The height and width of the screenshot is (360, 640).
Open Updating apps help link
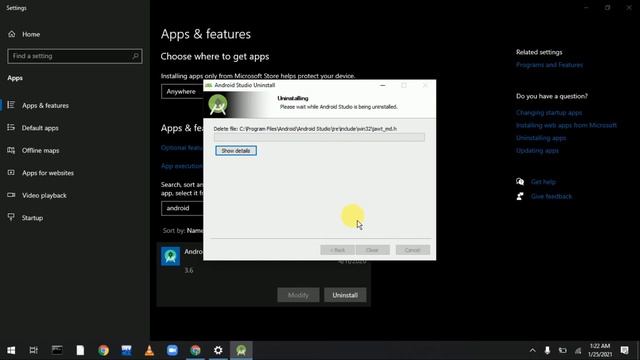point(537,151)
